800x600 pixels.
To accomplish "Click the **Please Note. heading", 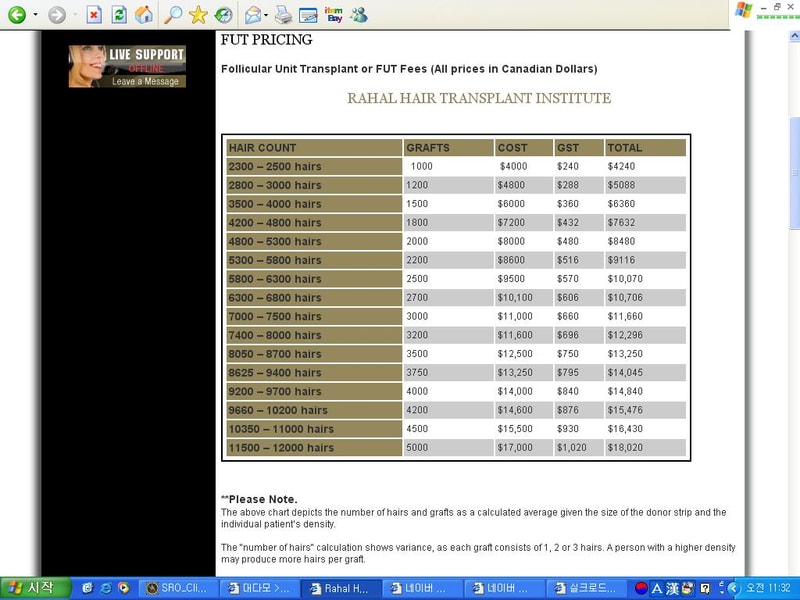I will (x=259, y=499).
